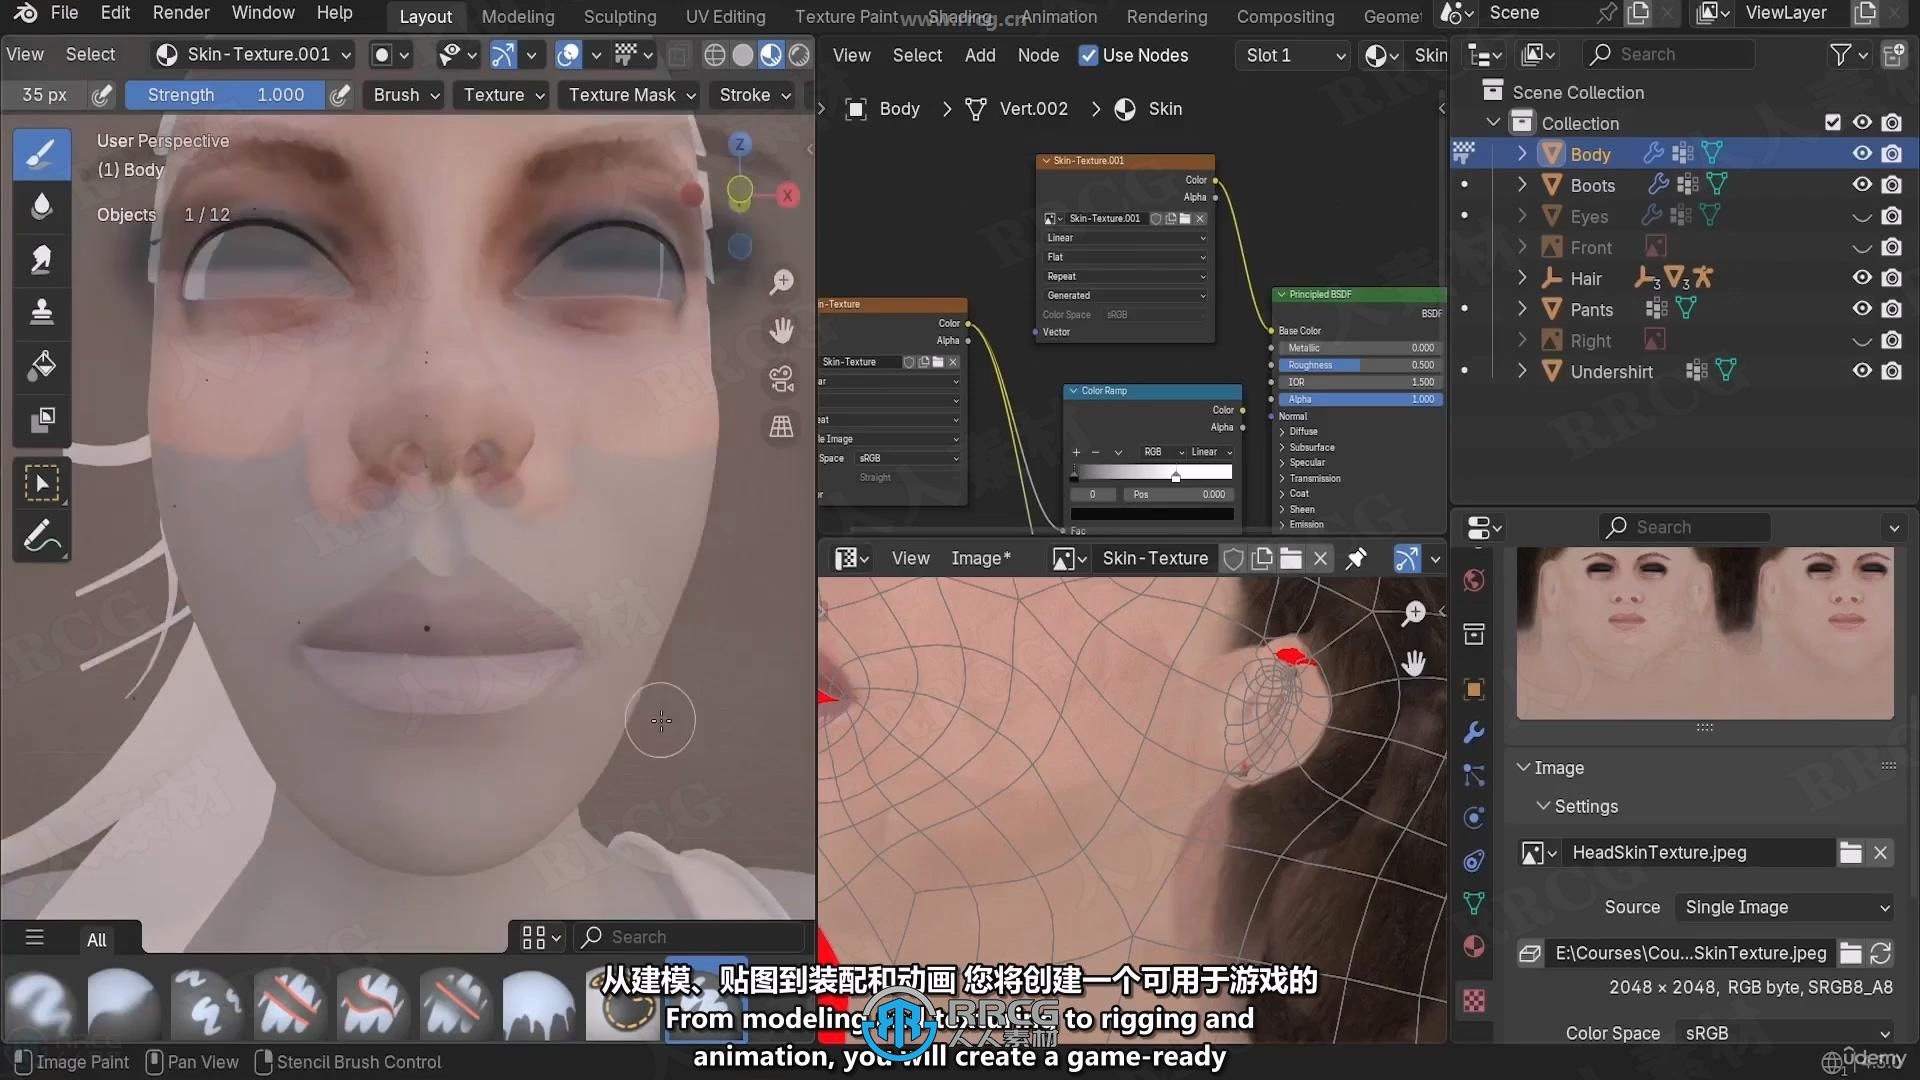Click viewport pan hand icon

781,330
